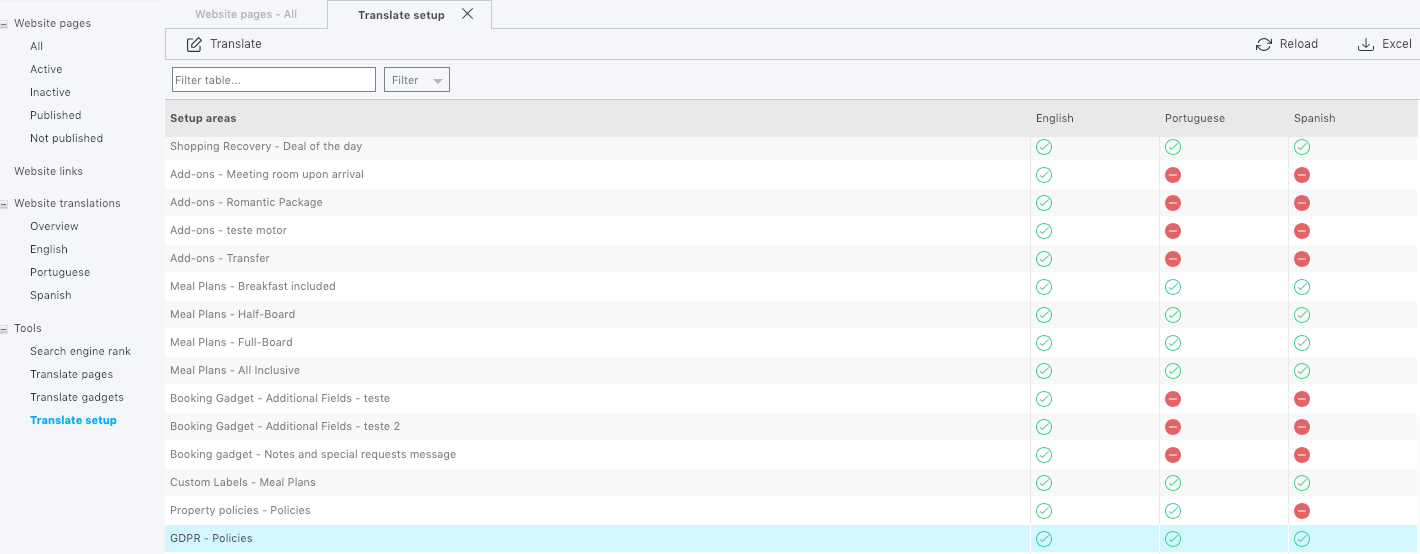Open Search engine rank tool
1420x554 pixels.
[x=80, y=351]
